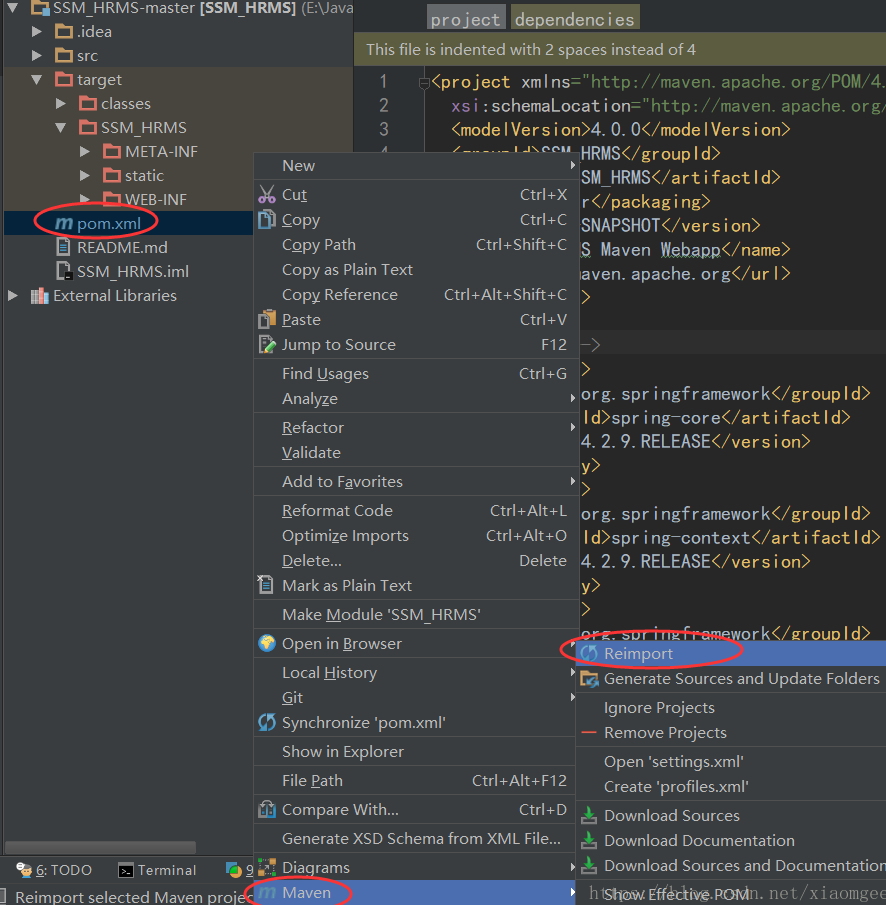
Task: Click the Open in Browser globe icon
Action: tap(267, 643)
